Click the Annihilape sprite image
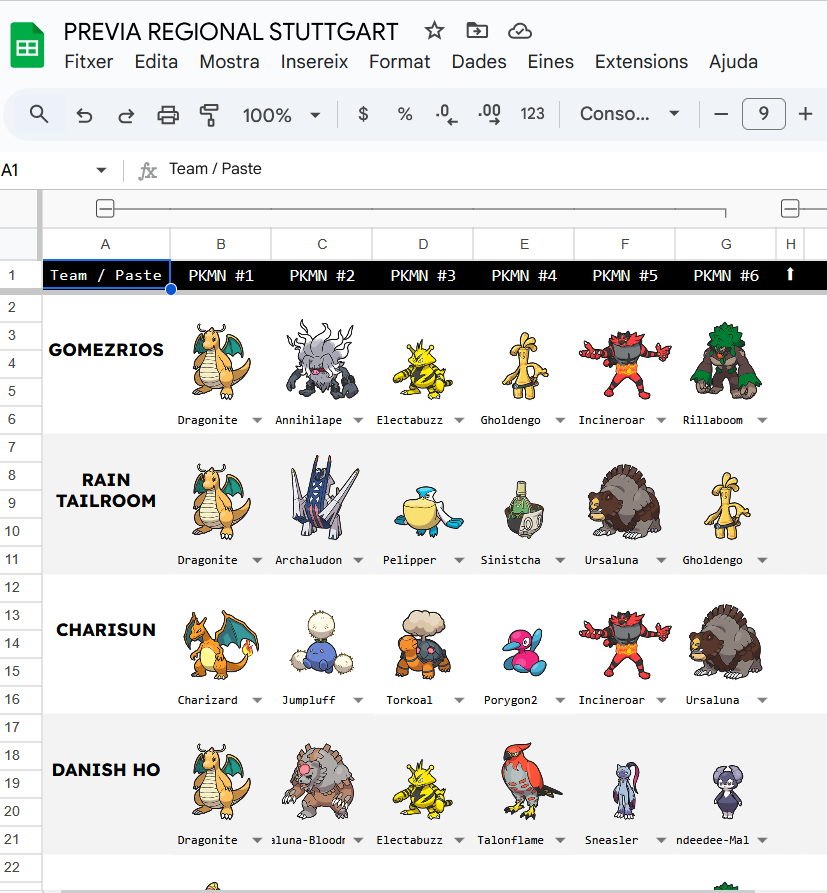 point(322,359)
